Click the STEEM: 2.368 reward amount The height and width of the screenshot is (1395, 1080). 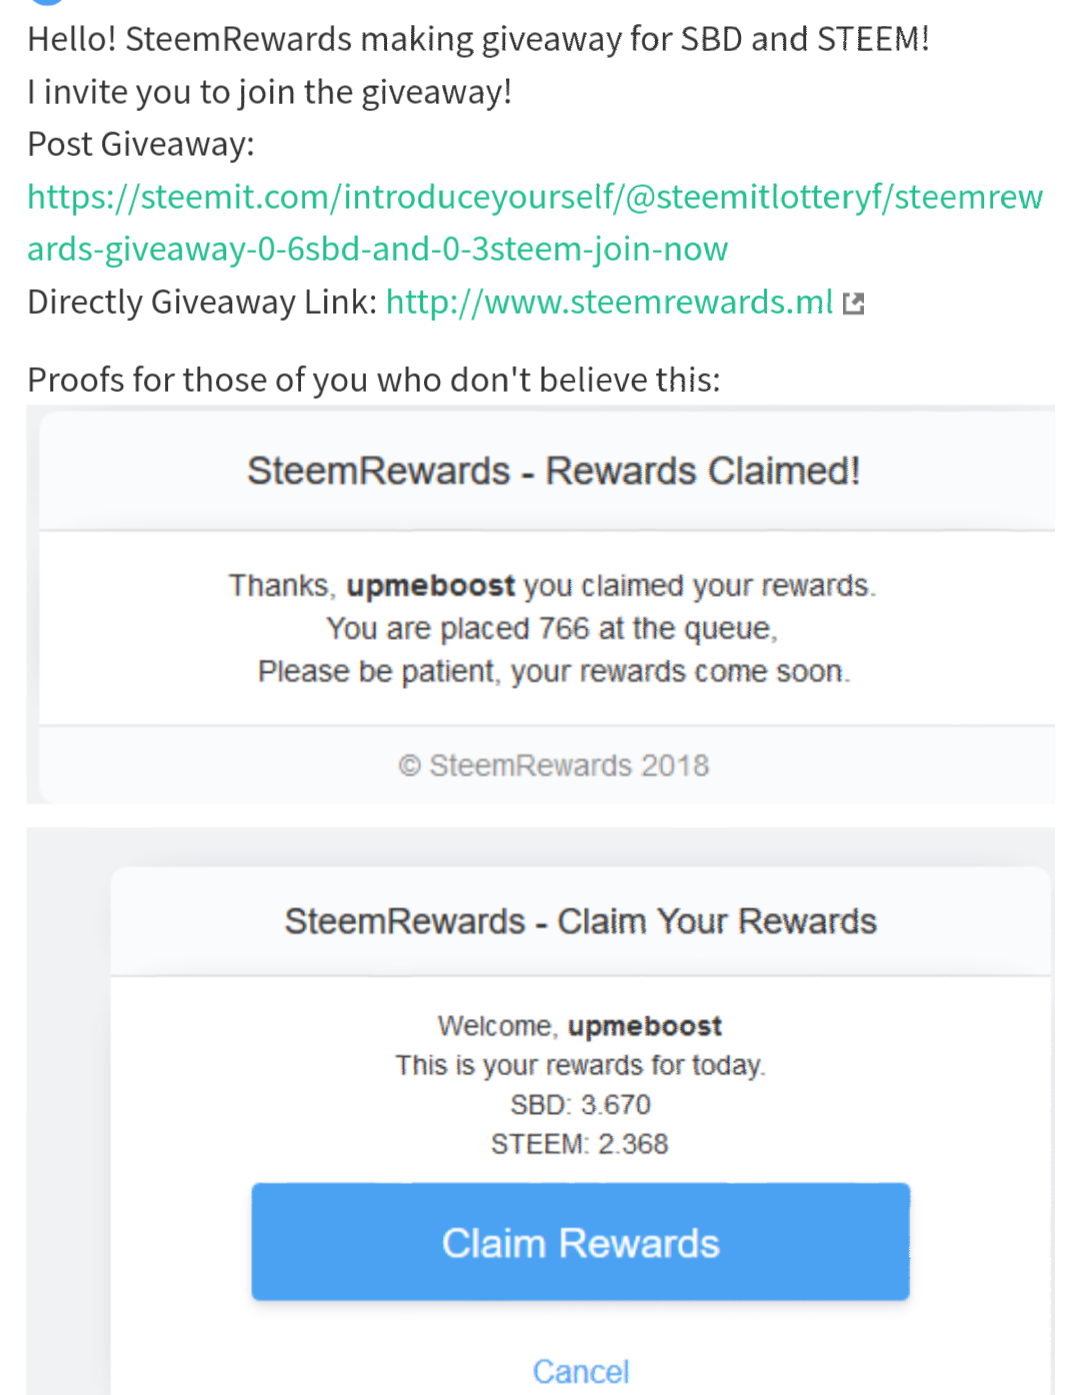point(580,1144)
